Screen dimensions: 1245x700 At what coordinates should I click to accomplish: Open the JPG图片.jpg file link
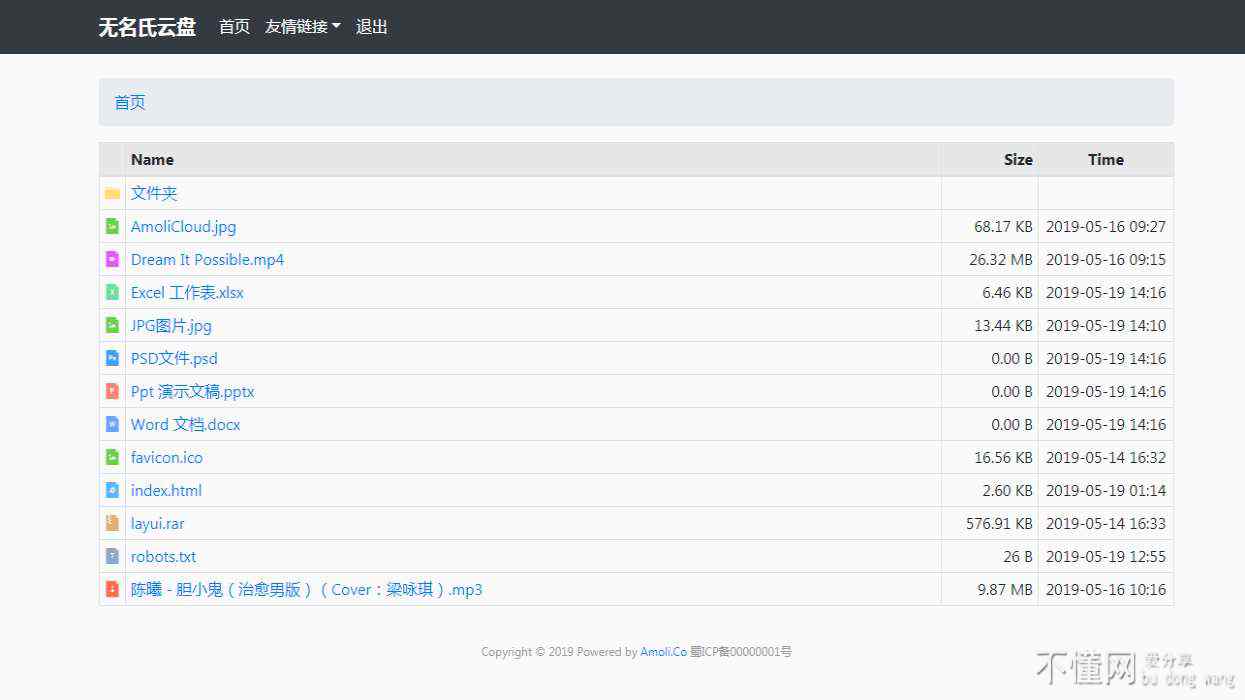(171, 325)
